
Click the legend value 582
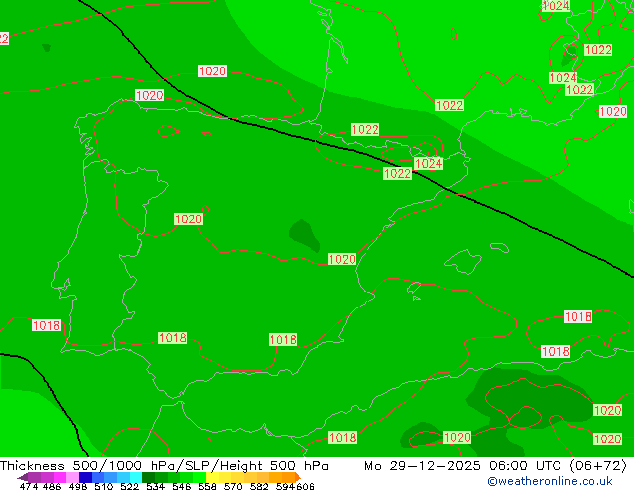click(259, 486)
